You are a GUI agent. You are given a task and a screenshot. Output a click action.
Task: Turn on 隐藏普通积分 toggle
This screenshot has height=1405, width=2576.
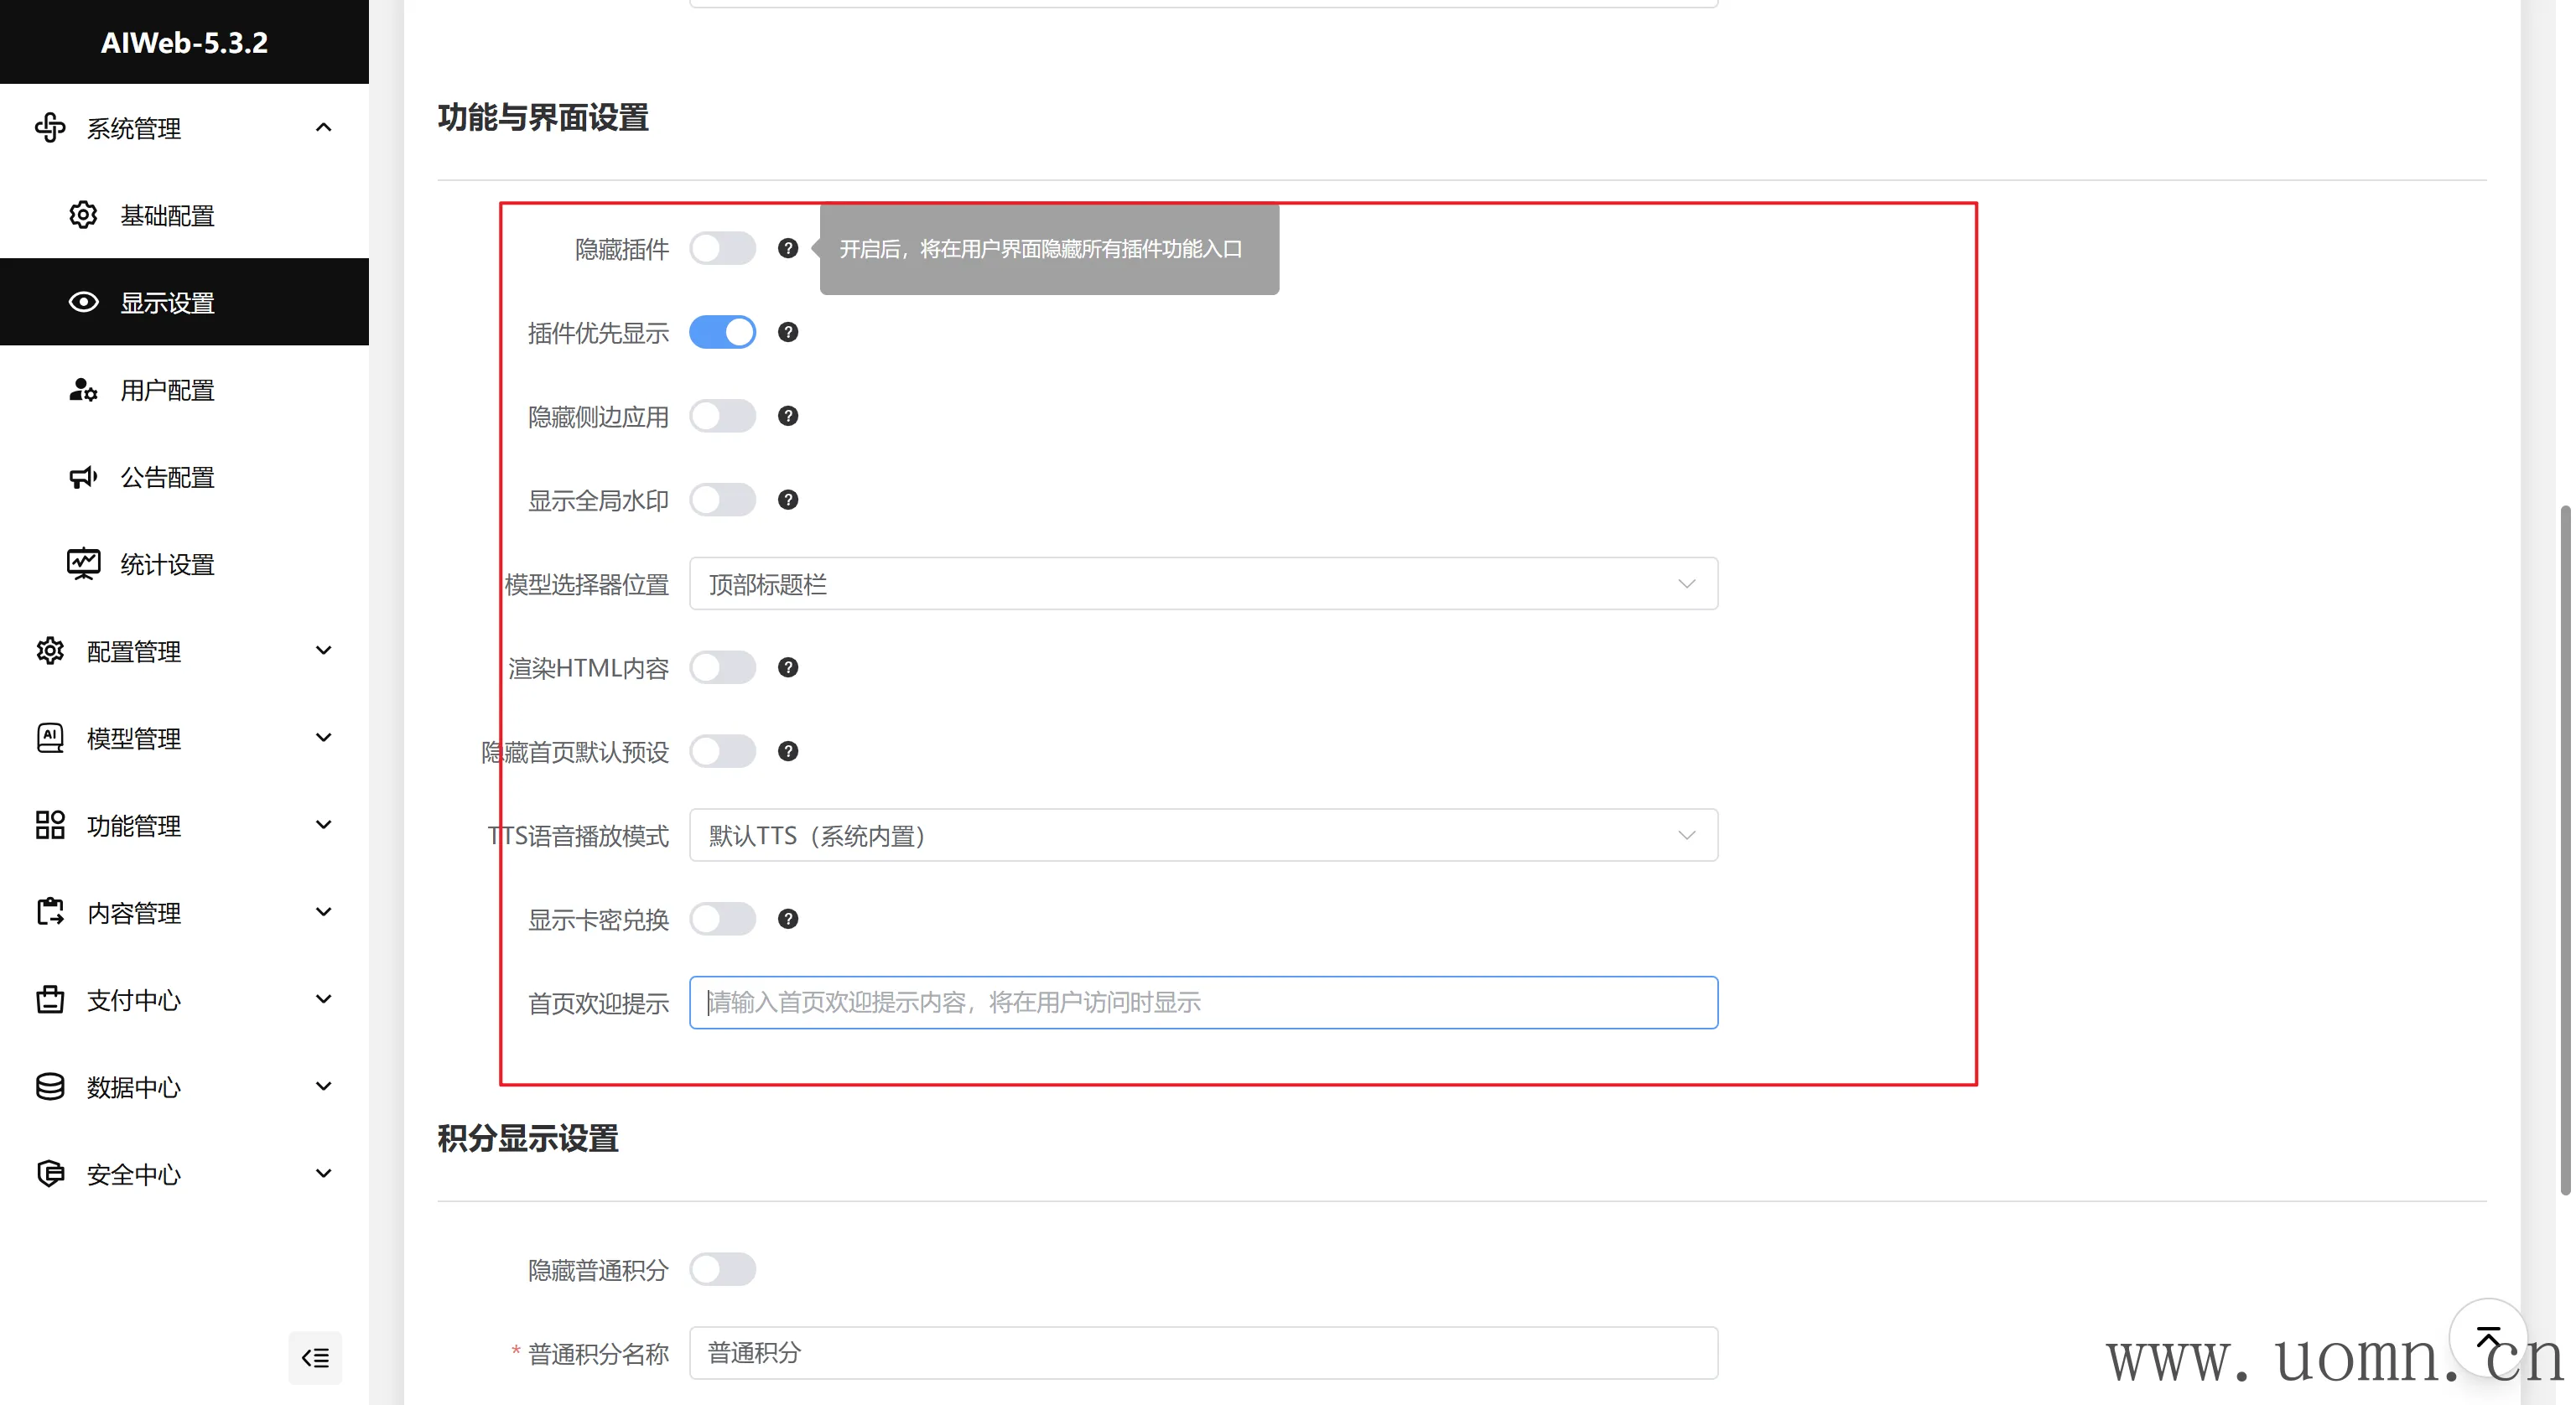[722, 1269]
